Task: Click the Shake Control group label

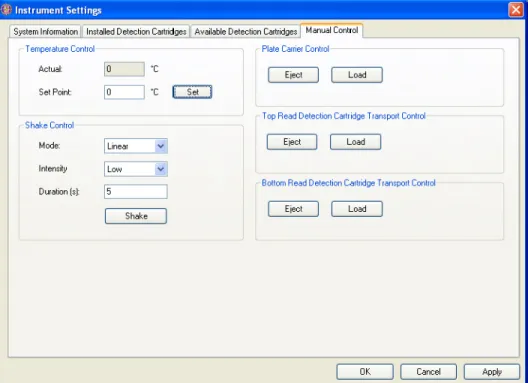Action: (x=50, y=125)
